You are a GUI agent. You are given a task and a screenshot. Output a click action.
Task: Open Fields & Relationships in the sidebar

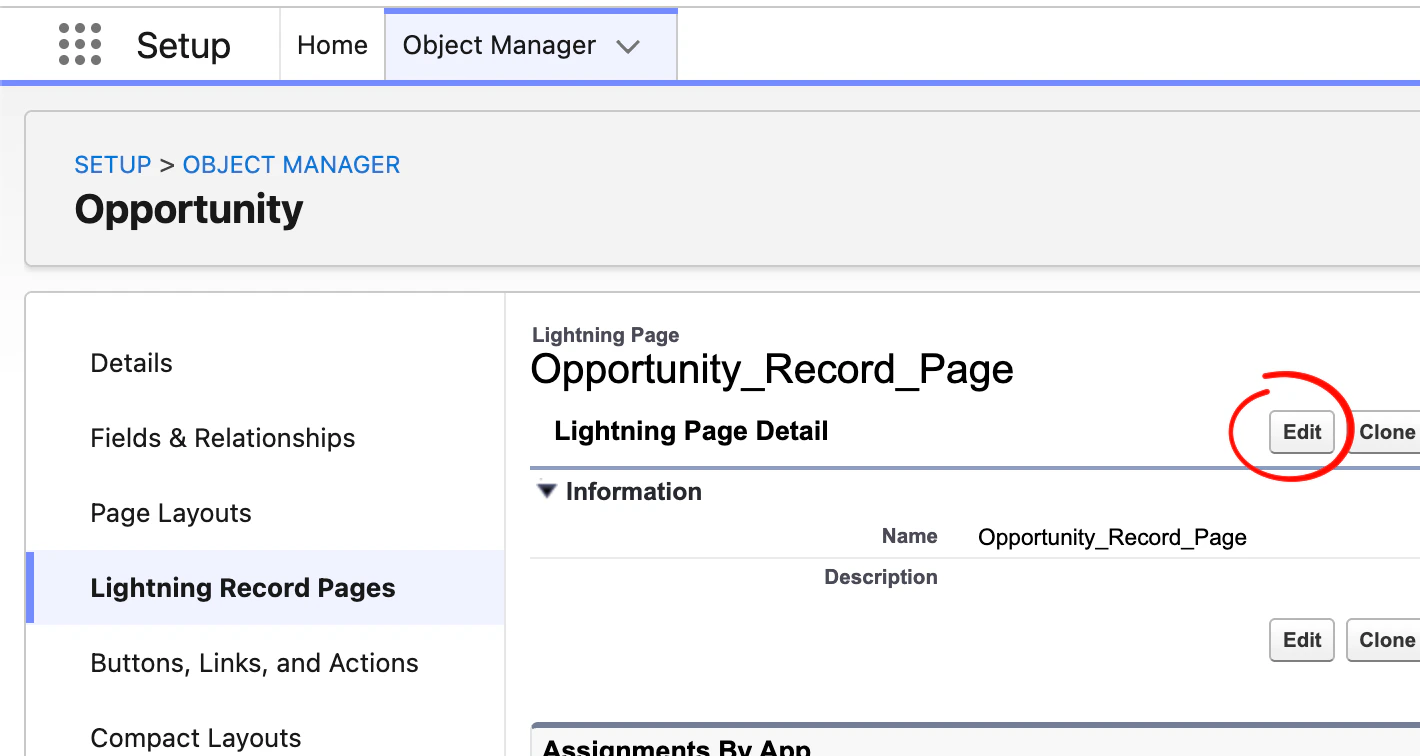(x=223, y=438)
